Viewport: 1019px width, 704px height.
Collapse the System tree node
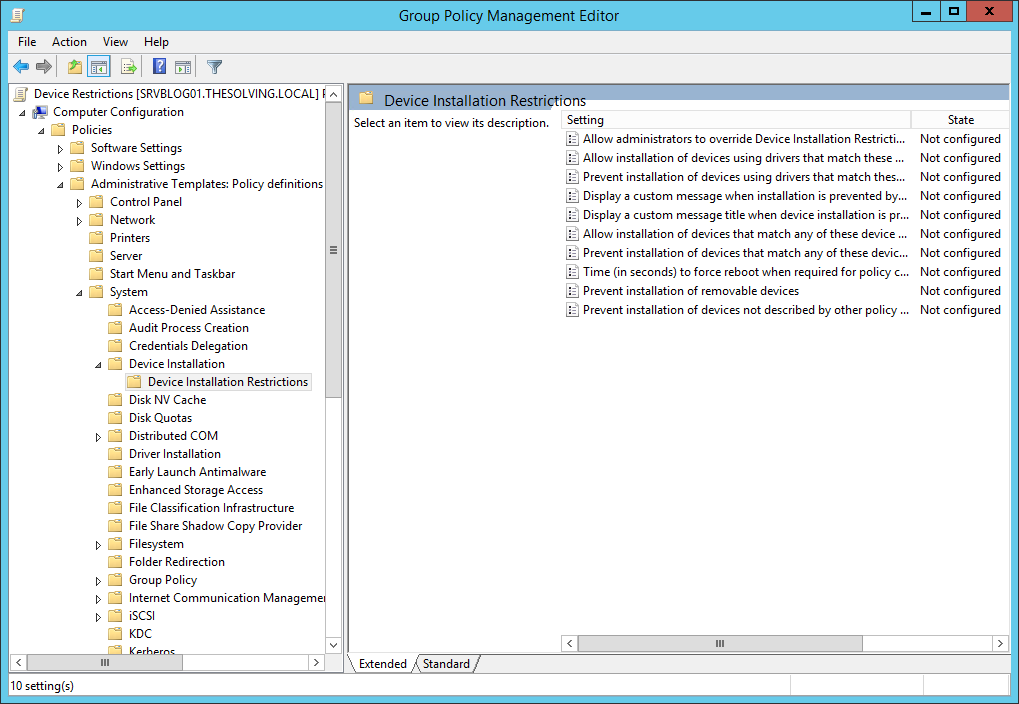(79, 293)
